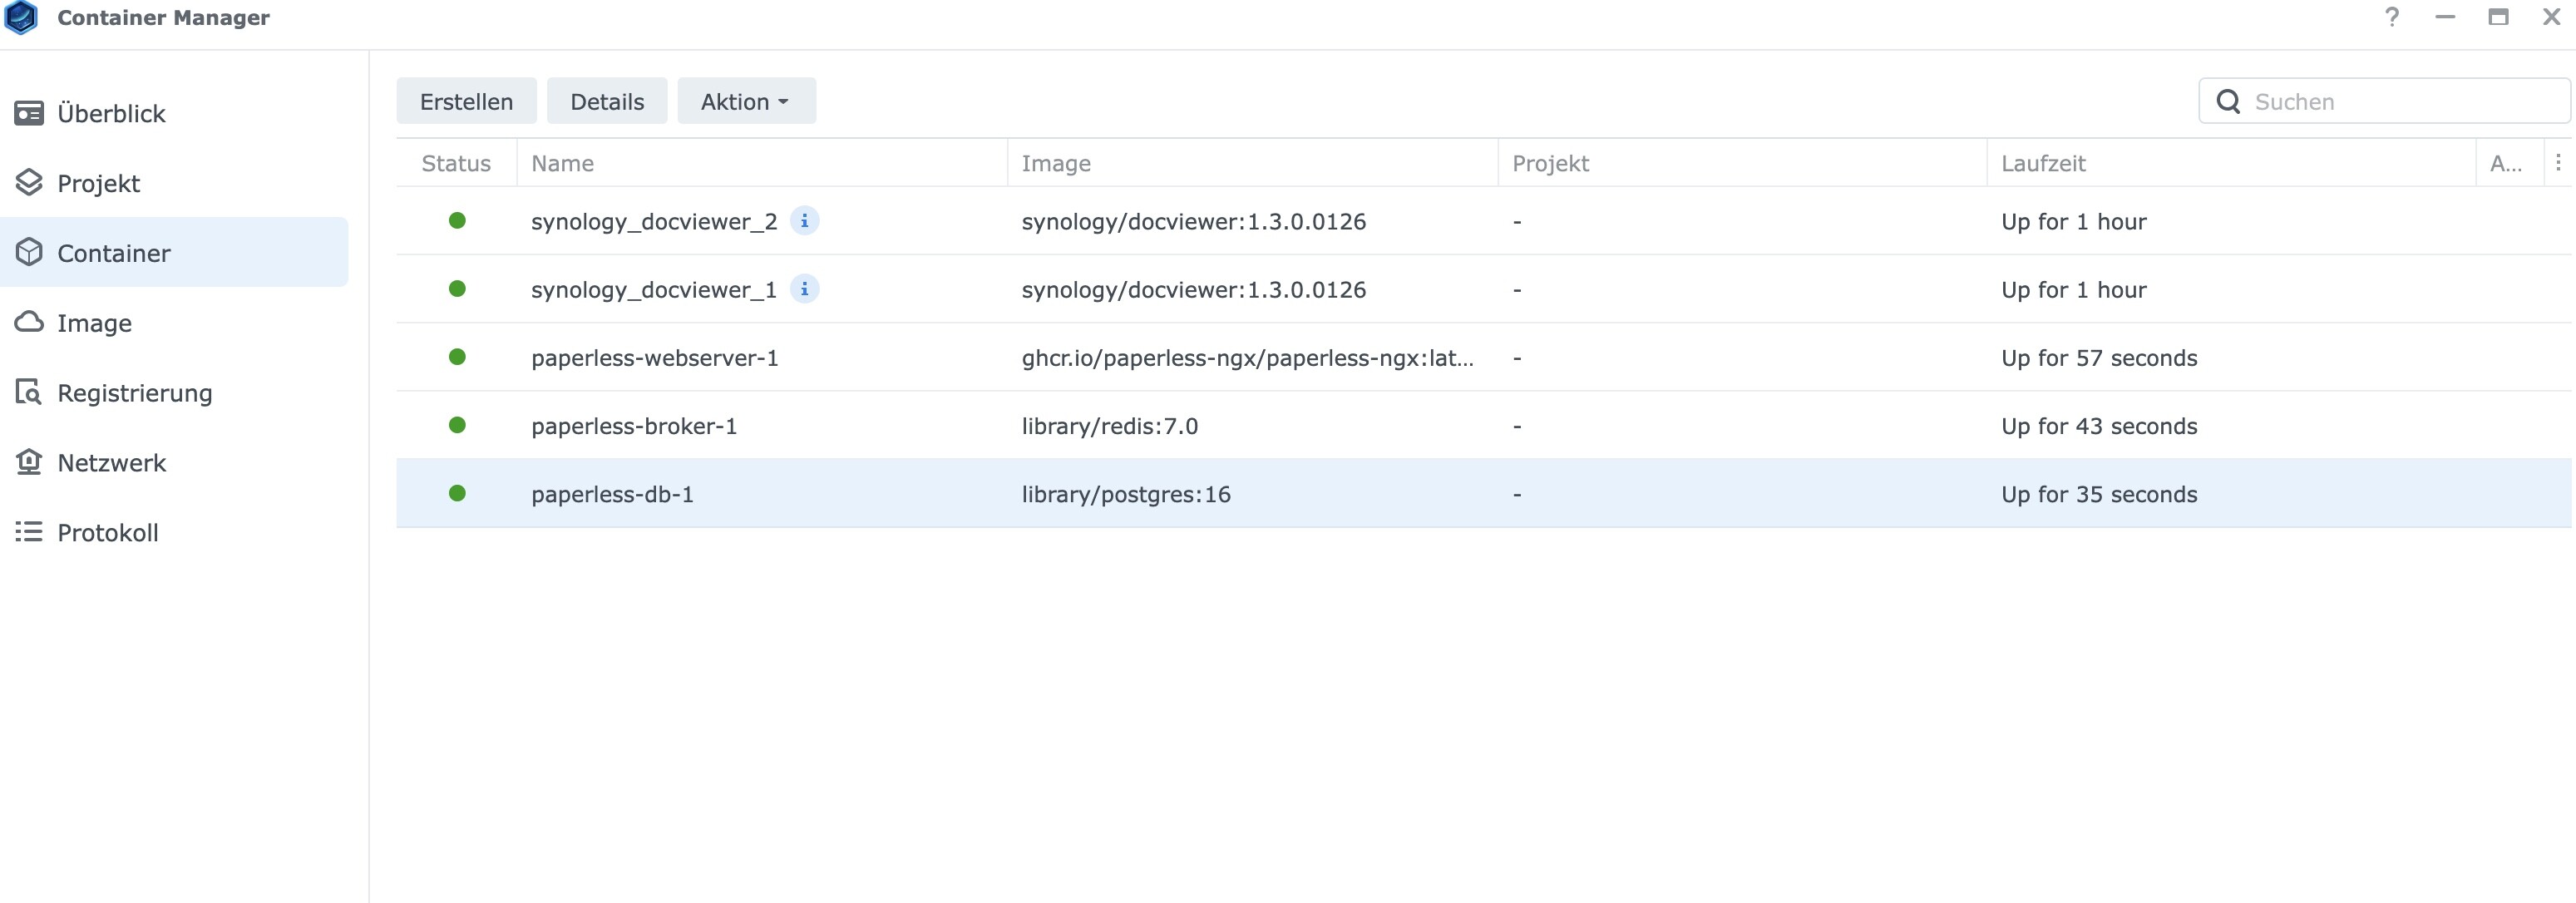Click the Registrierung search icon

(x=29, y=392)
